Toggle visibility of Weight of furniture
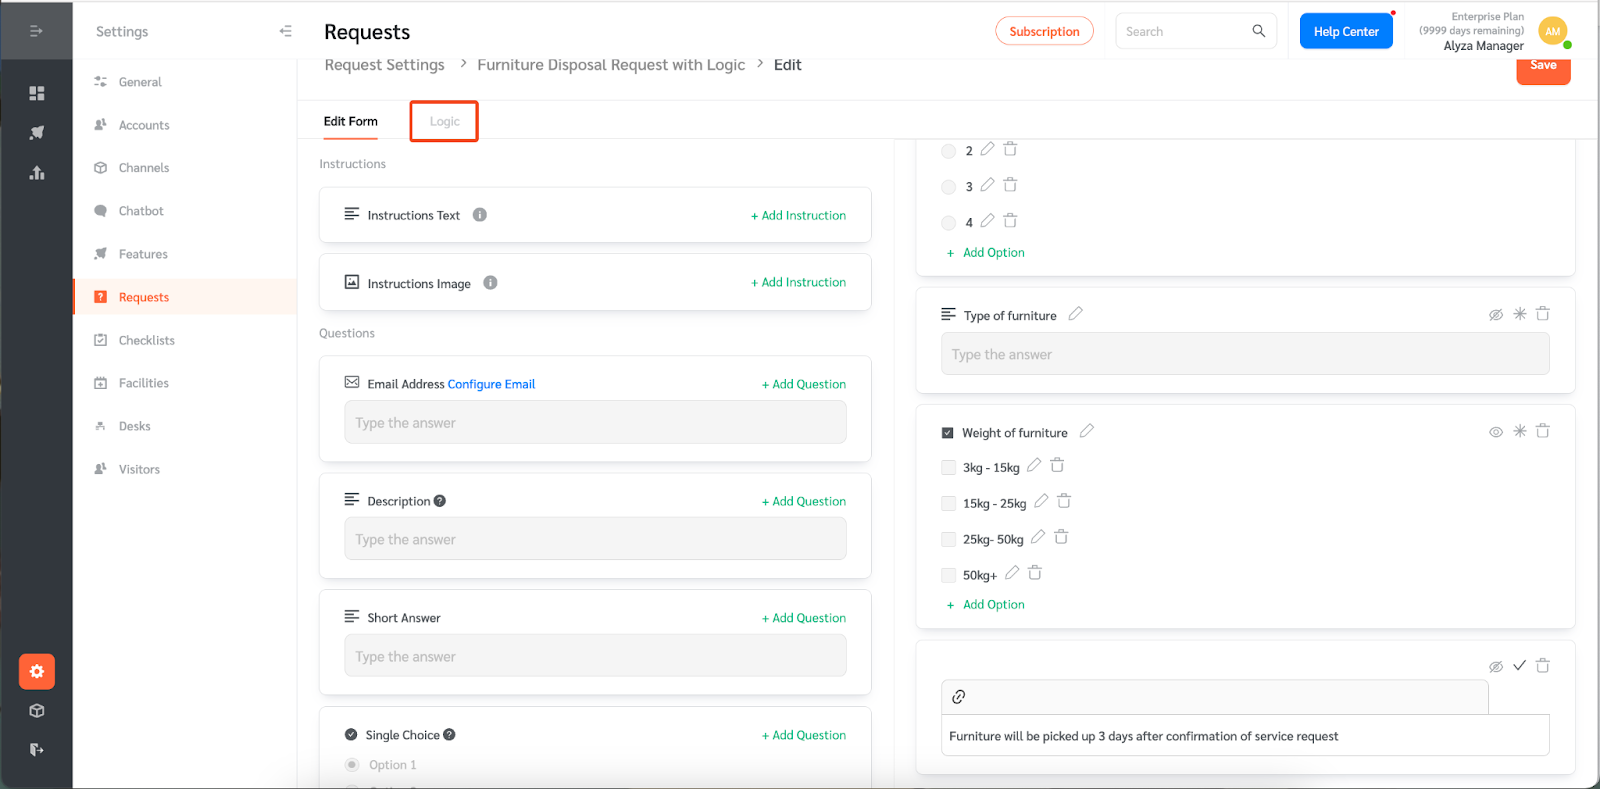This screenshot has height=789, width=1600. (x=1496, y=432)
